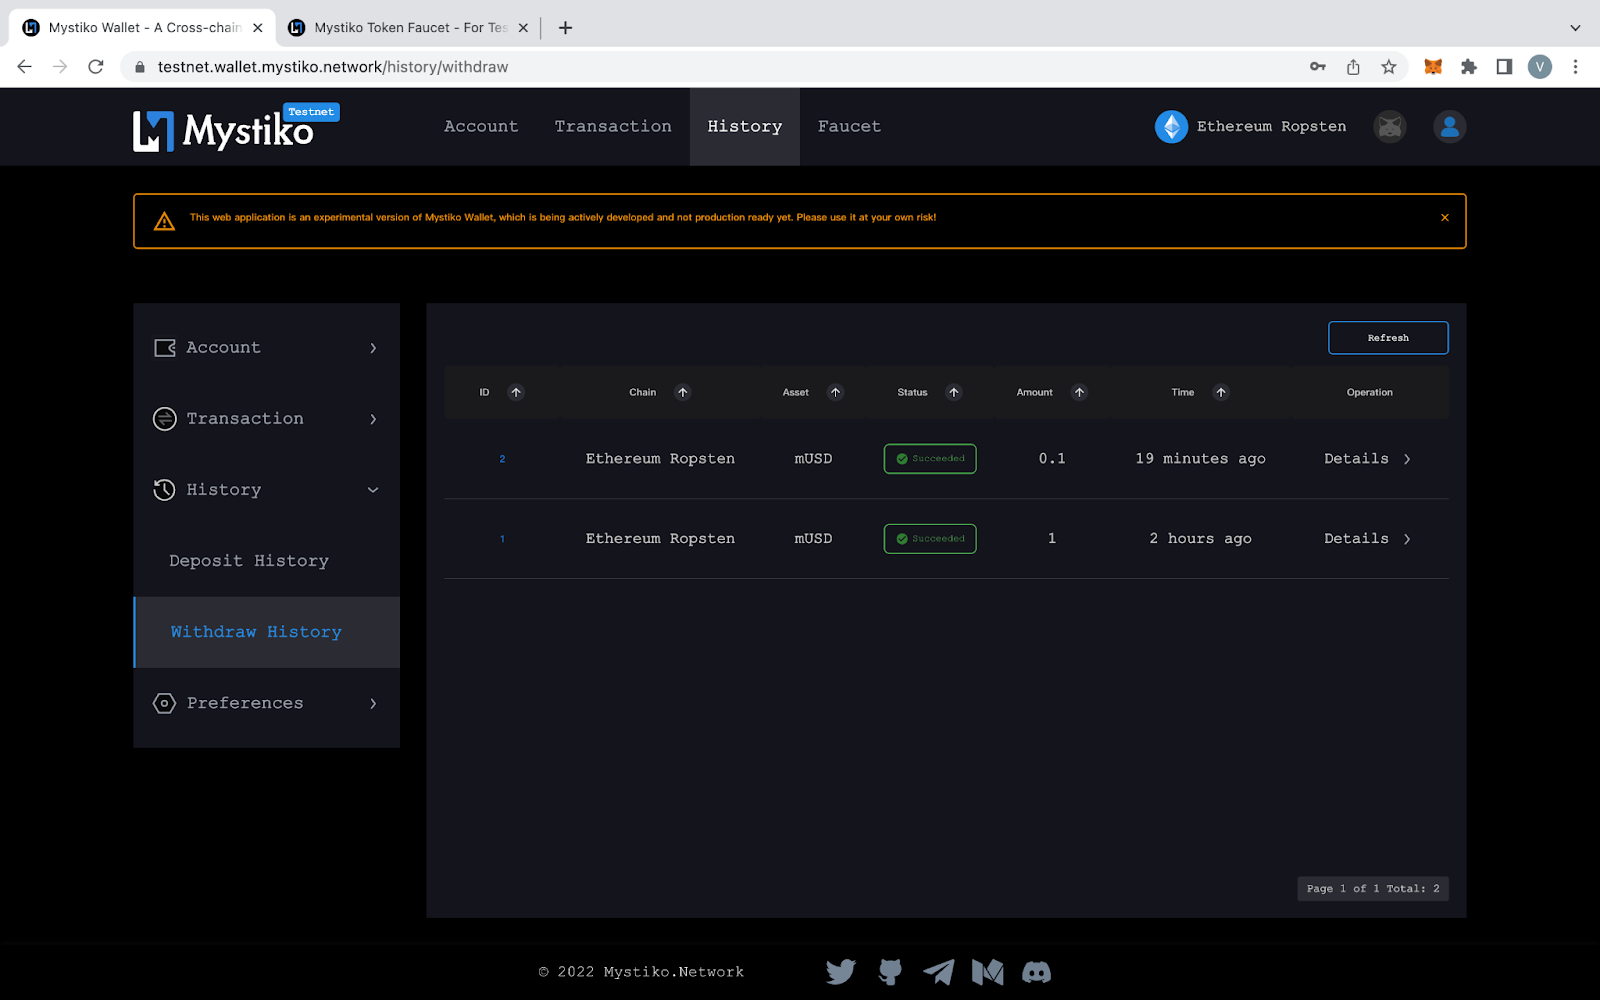Screen dimensions: 1600x1000
Task: Open the browser extensions puzzle icon
Action: 1469,67
